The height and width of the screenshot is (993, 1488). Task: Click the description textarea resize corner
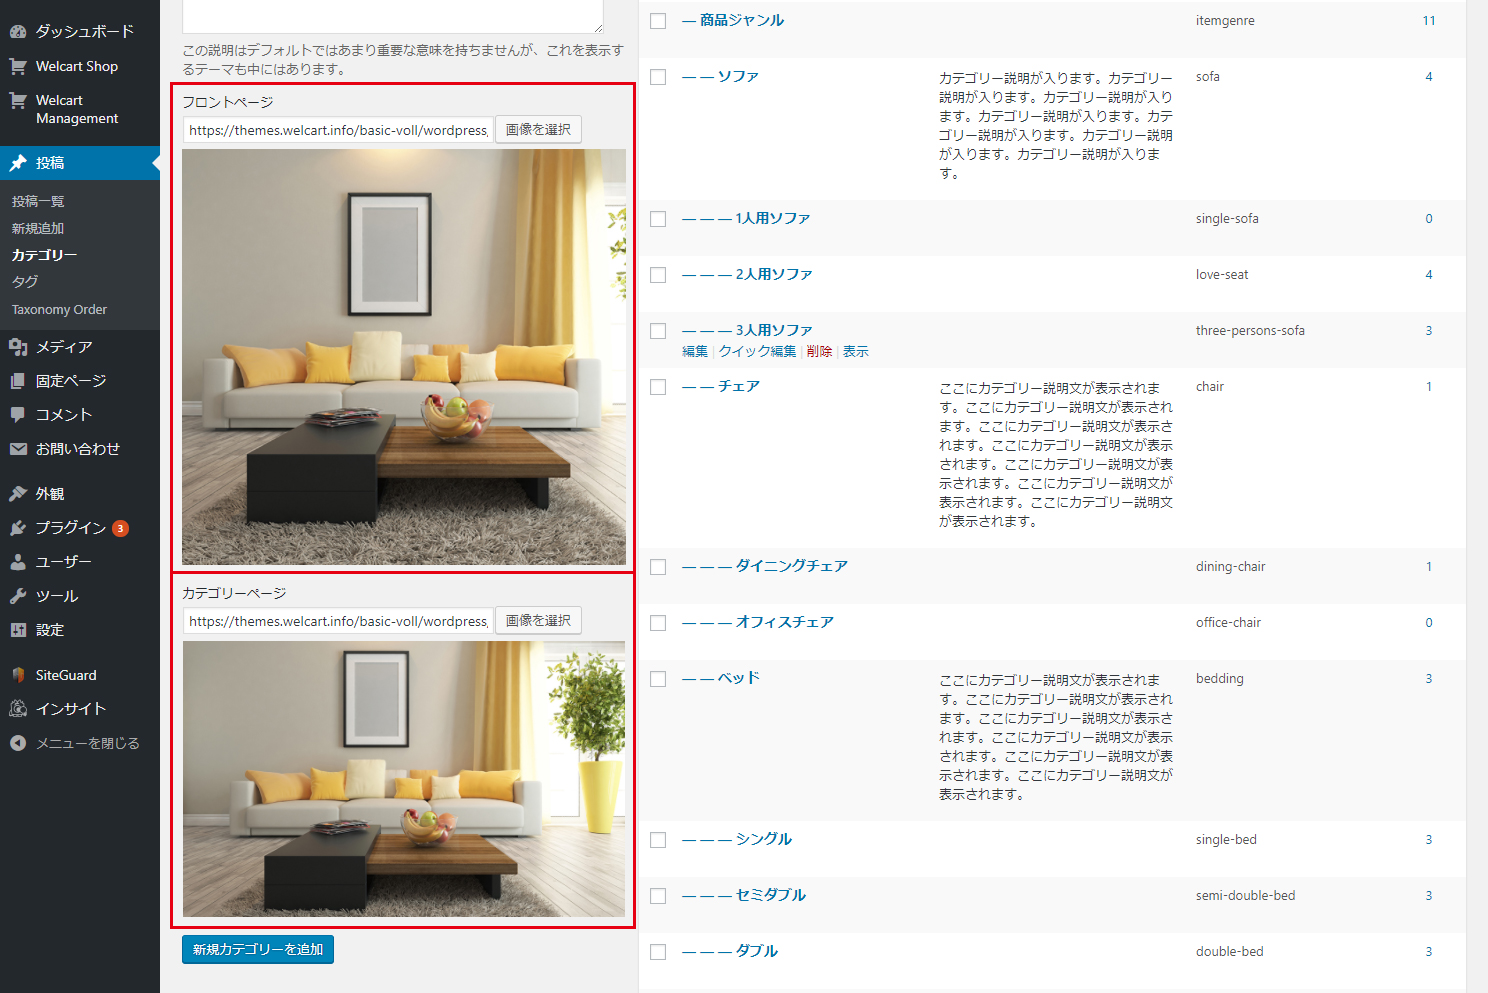click(598, 27)
